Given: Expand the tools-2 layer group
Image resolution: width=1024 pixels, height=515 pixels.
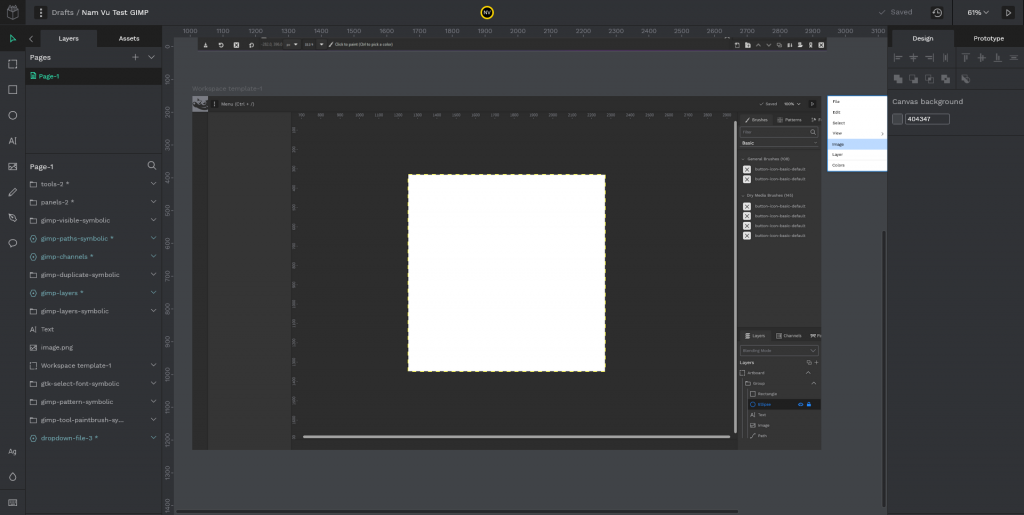Looking at the screenshot, I should [x=153, y=184].
